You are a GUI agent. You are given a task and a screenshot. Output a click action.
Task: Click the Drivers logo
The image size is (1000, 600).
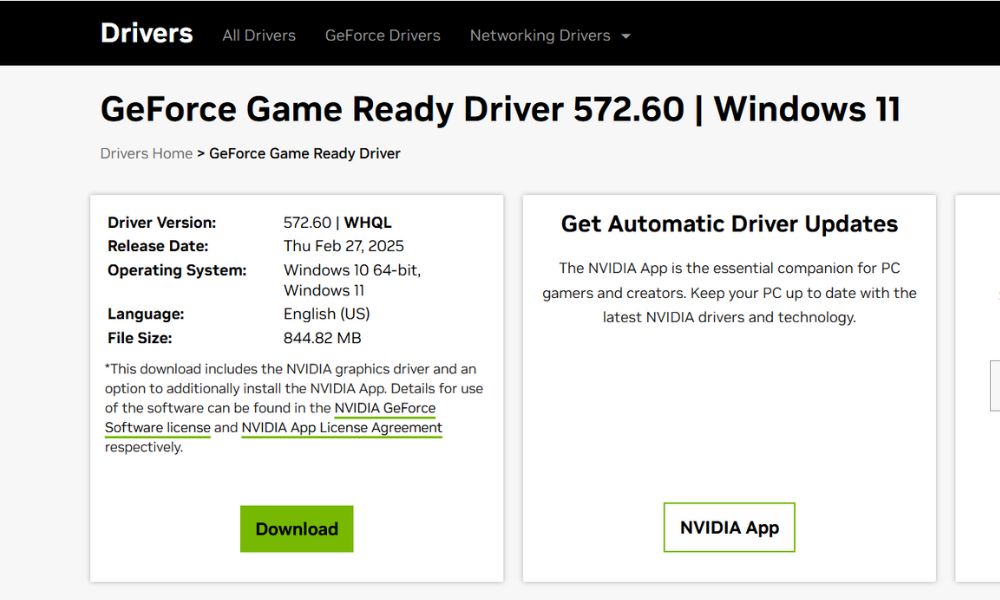coord(146,33)
